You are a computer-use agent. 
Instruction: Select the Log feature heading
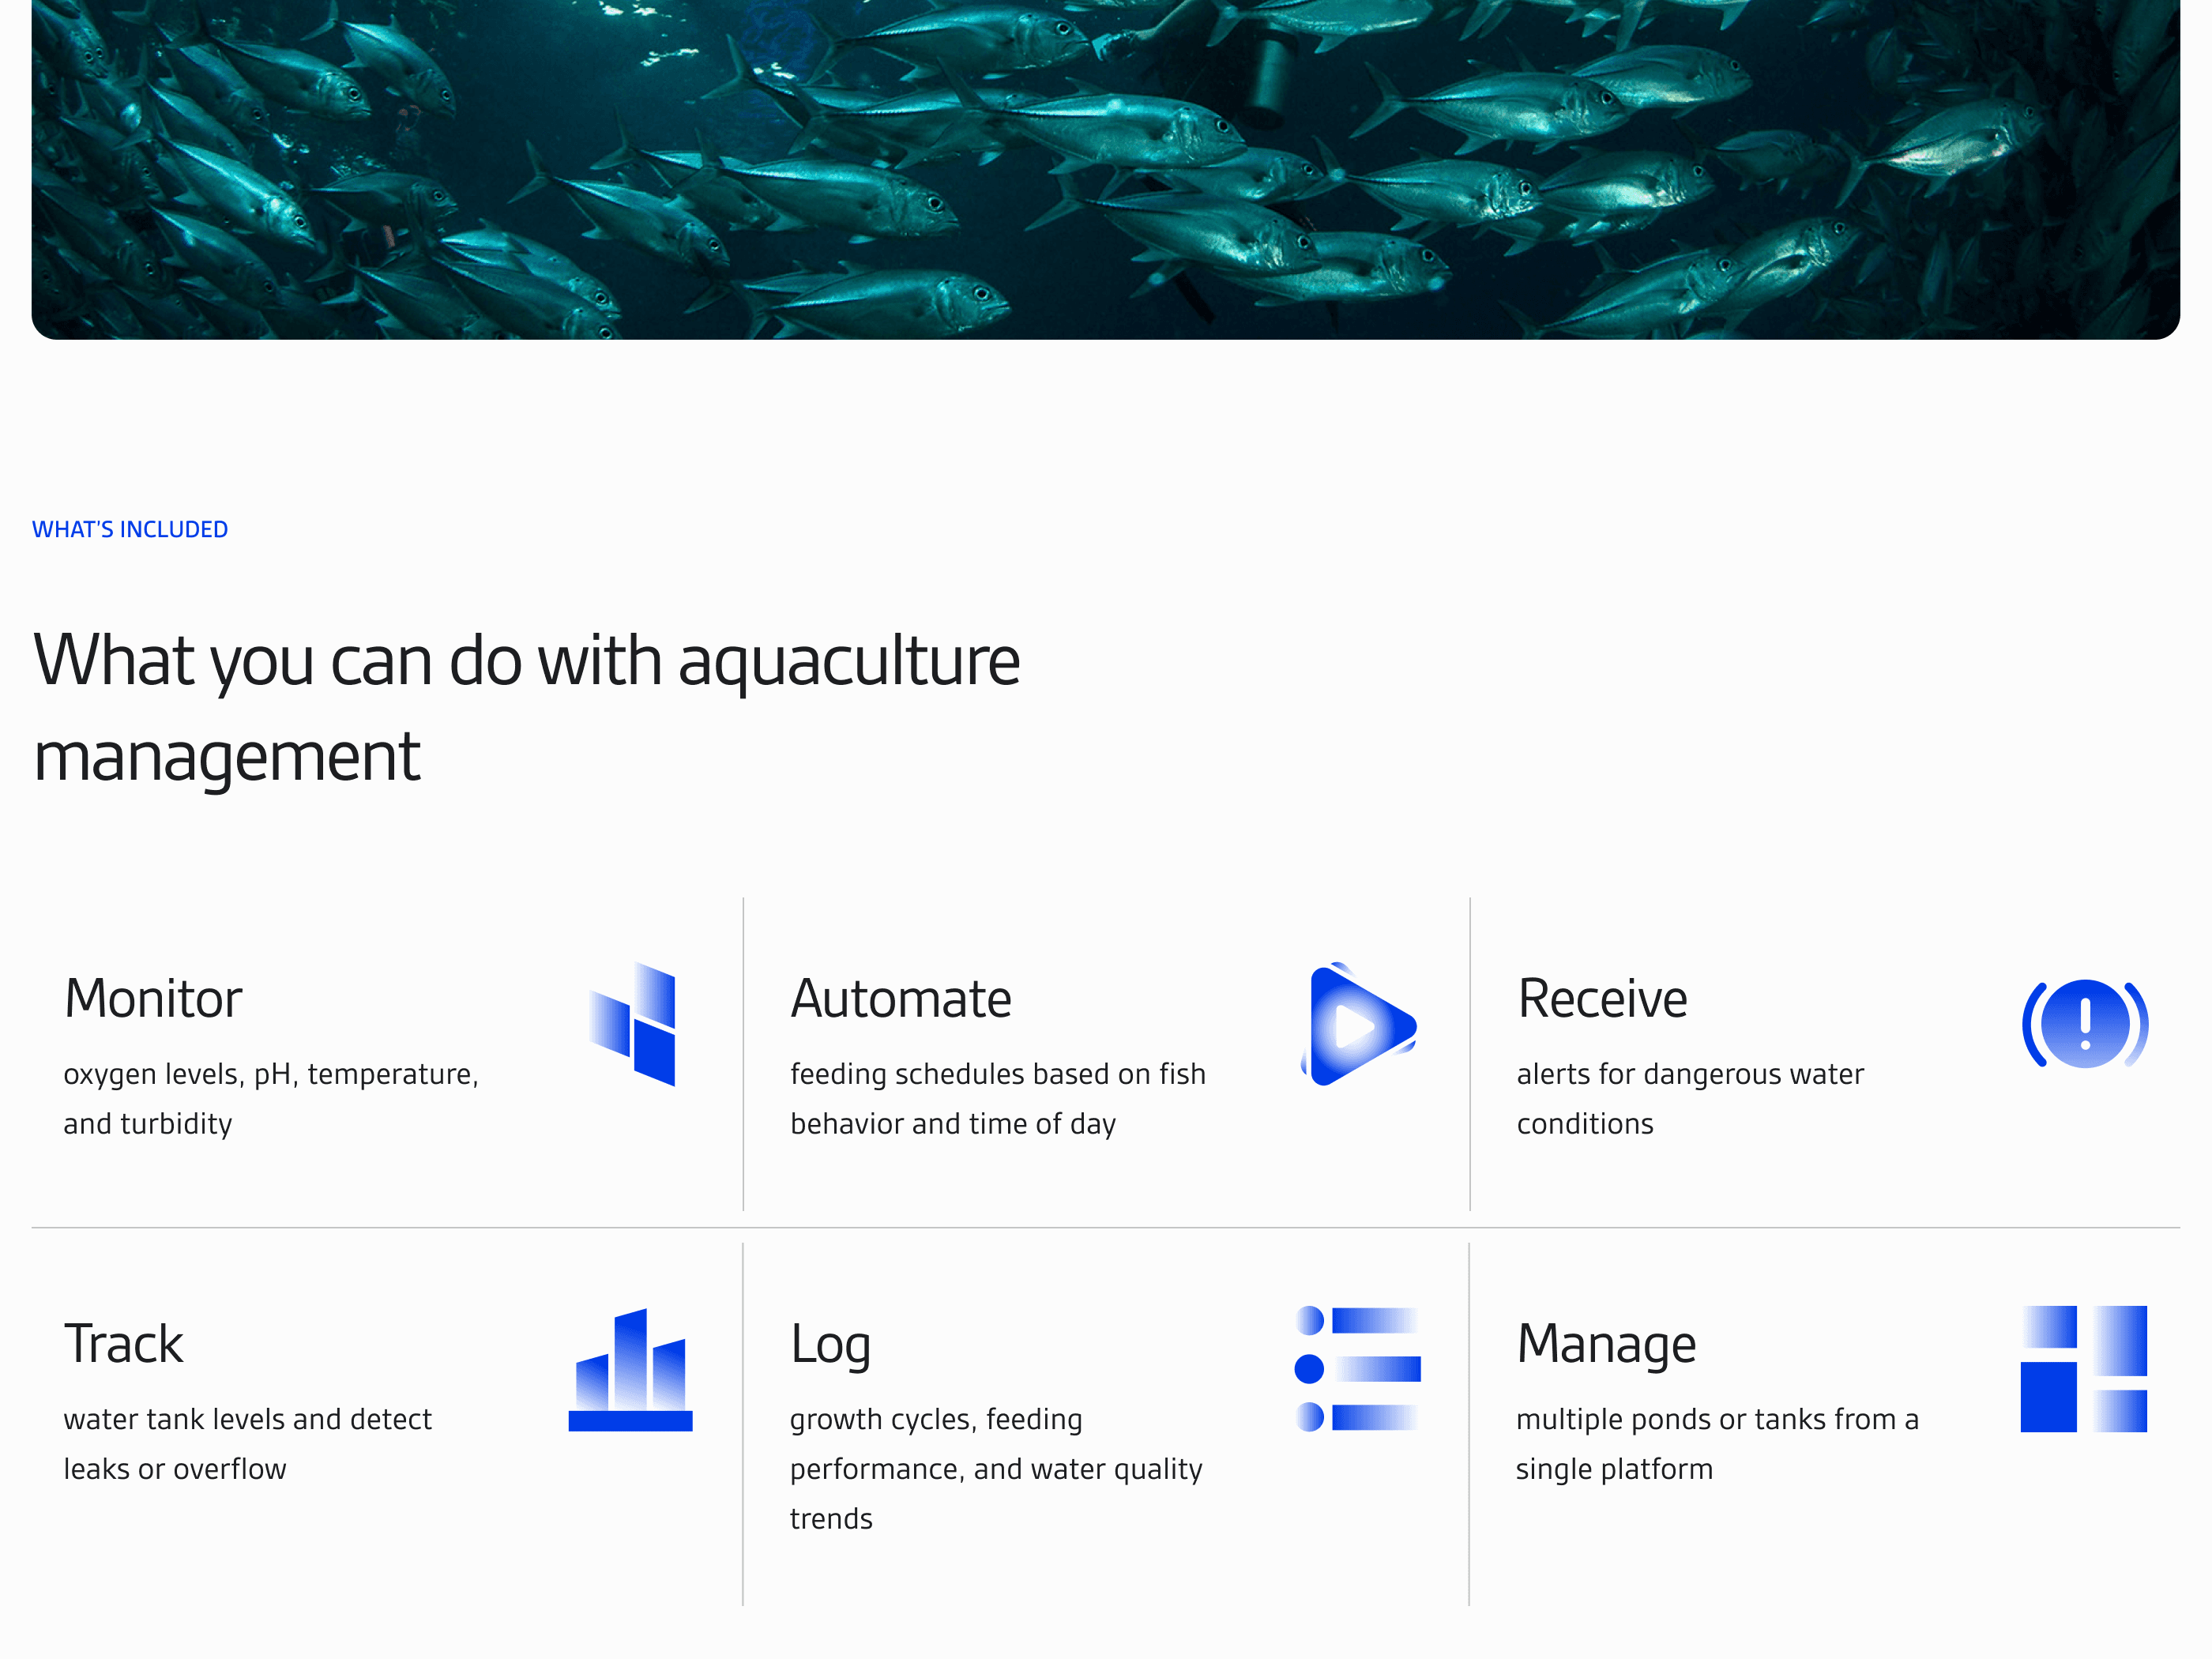pos(830,1345)
